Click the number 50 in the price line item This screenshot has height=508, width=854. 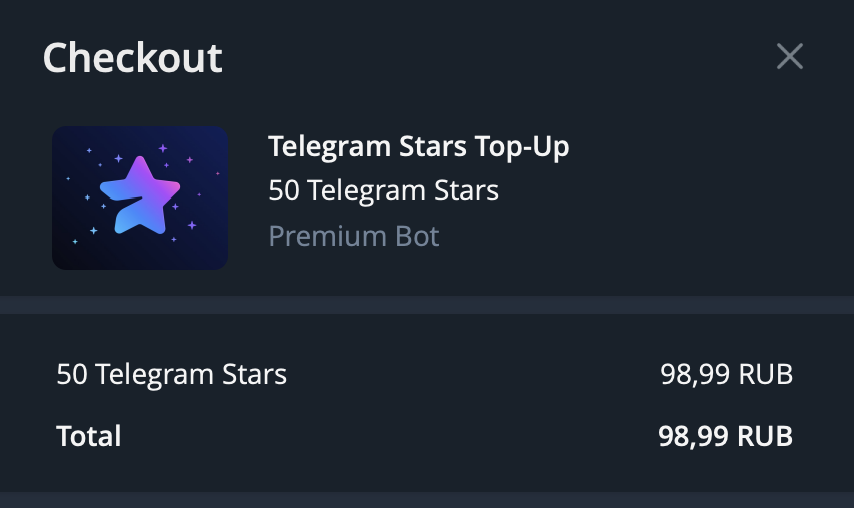(x=72, y=374)
